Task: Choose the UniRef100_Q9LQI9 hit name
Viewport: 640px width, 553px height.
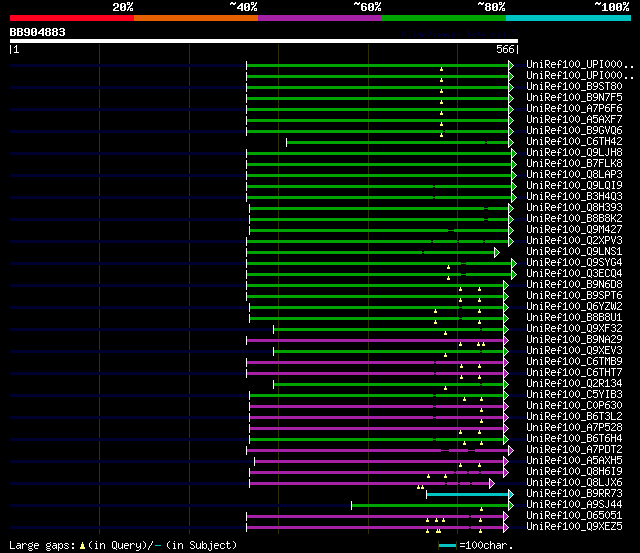Action: coord(574,186)
